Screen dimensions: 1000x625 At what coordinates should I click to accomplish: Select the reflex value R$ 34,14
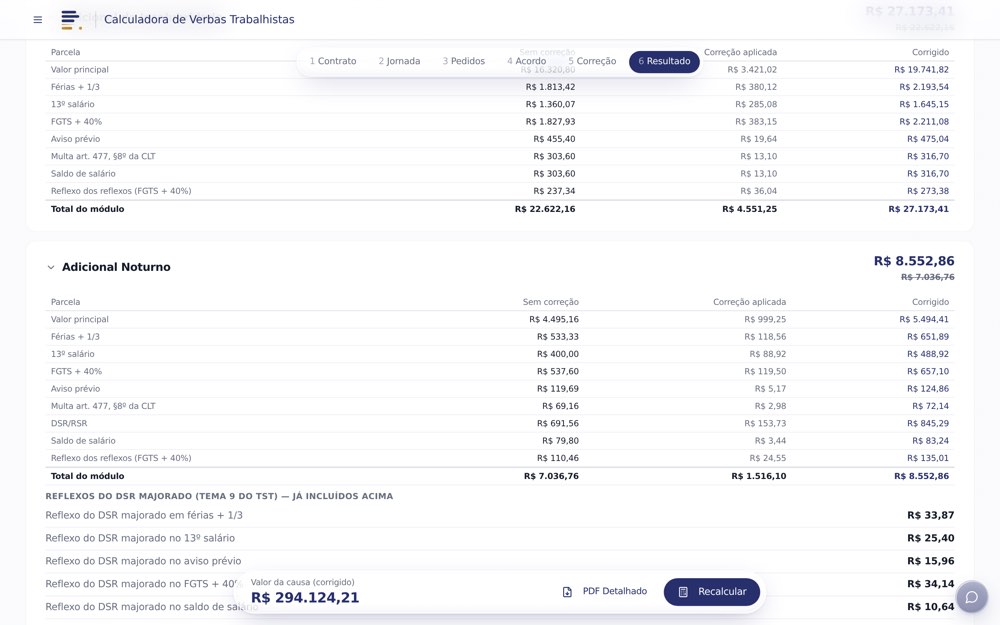click(x=930, y=584)
